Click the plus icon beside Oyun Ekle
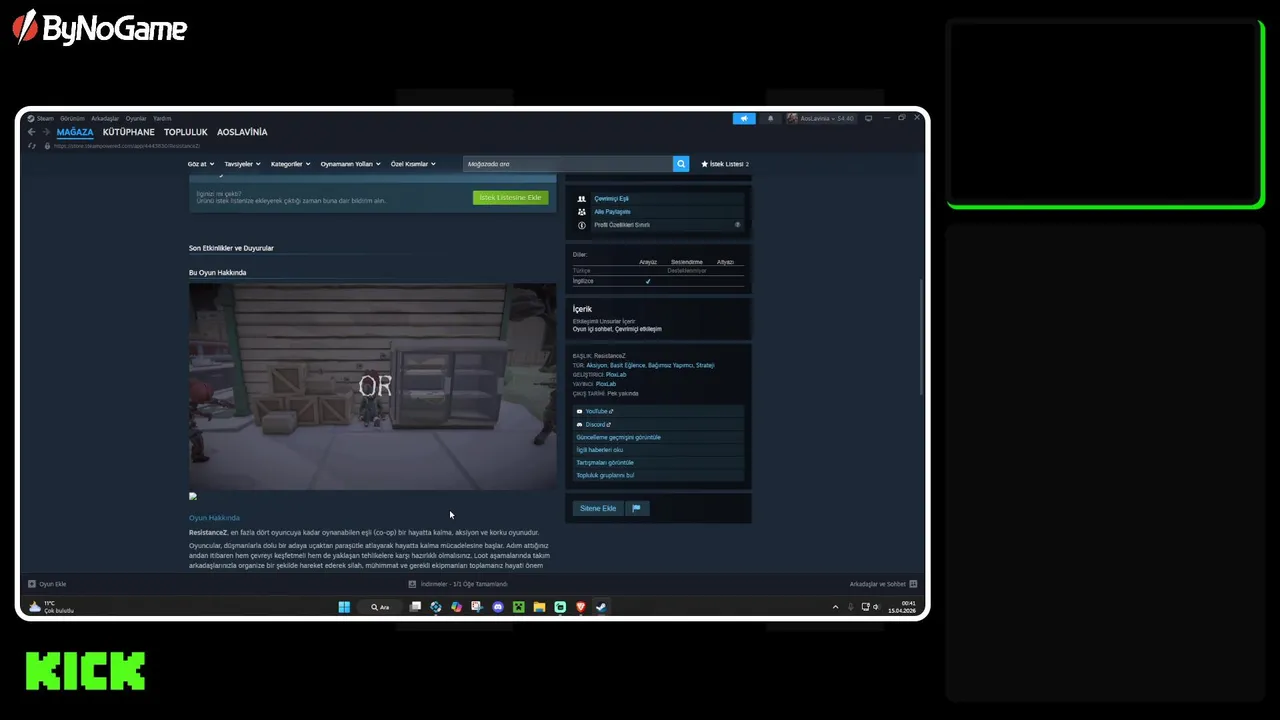The image size is (1280, 720). [32, 584]
